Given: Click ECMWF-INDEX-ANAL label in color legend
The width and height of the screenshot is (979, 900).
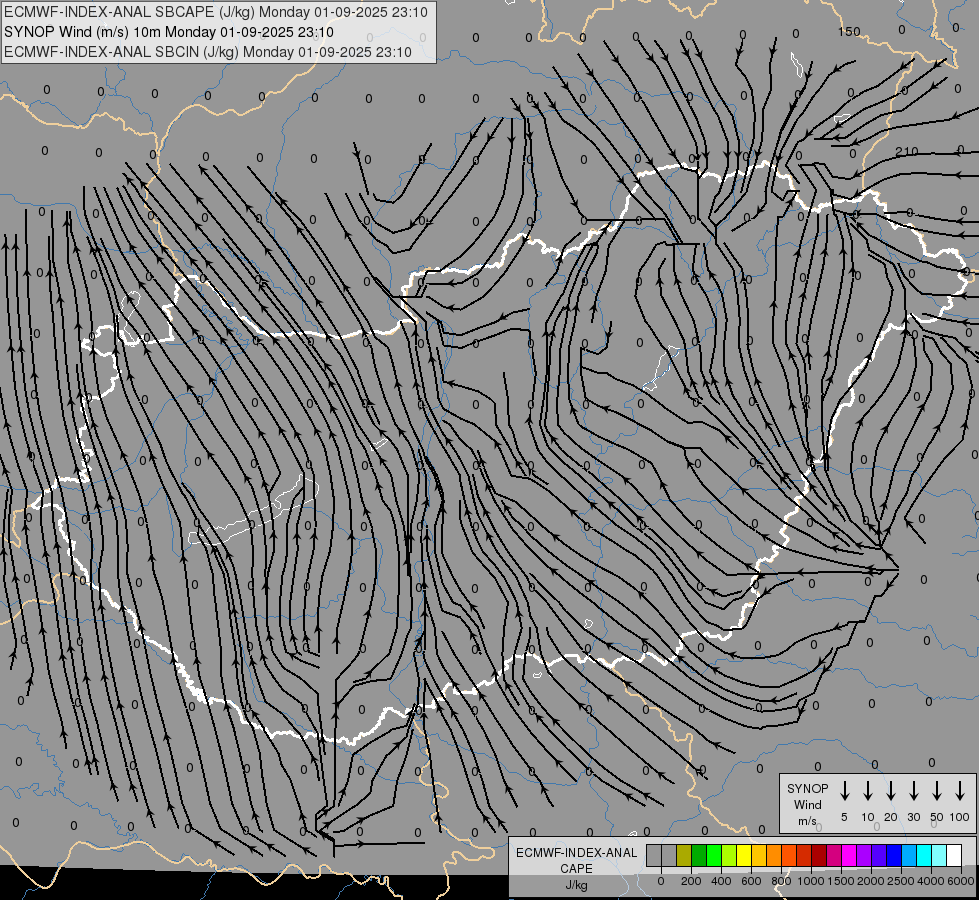Looking at the screenshot, I should [576, 853].
